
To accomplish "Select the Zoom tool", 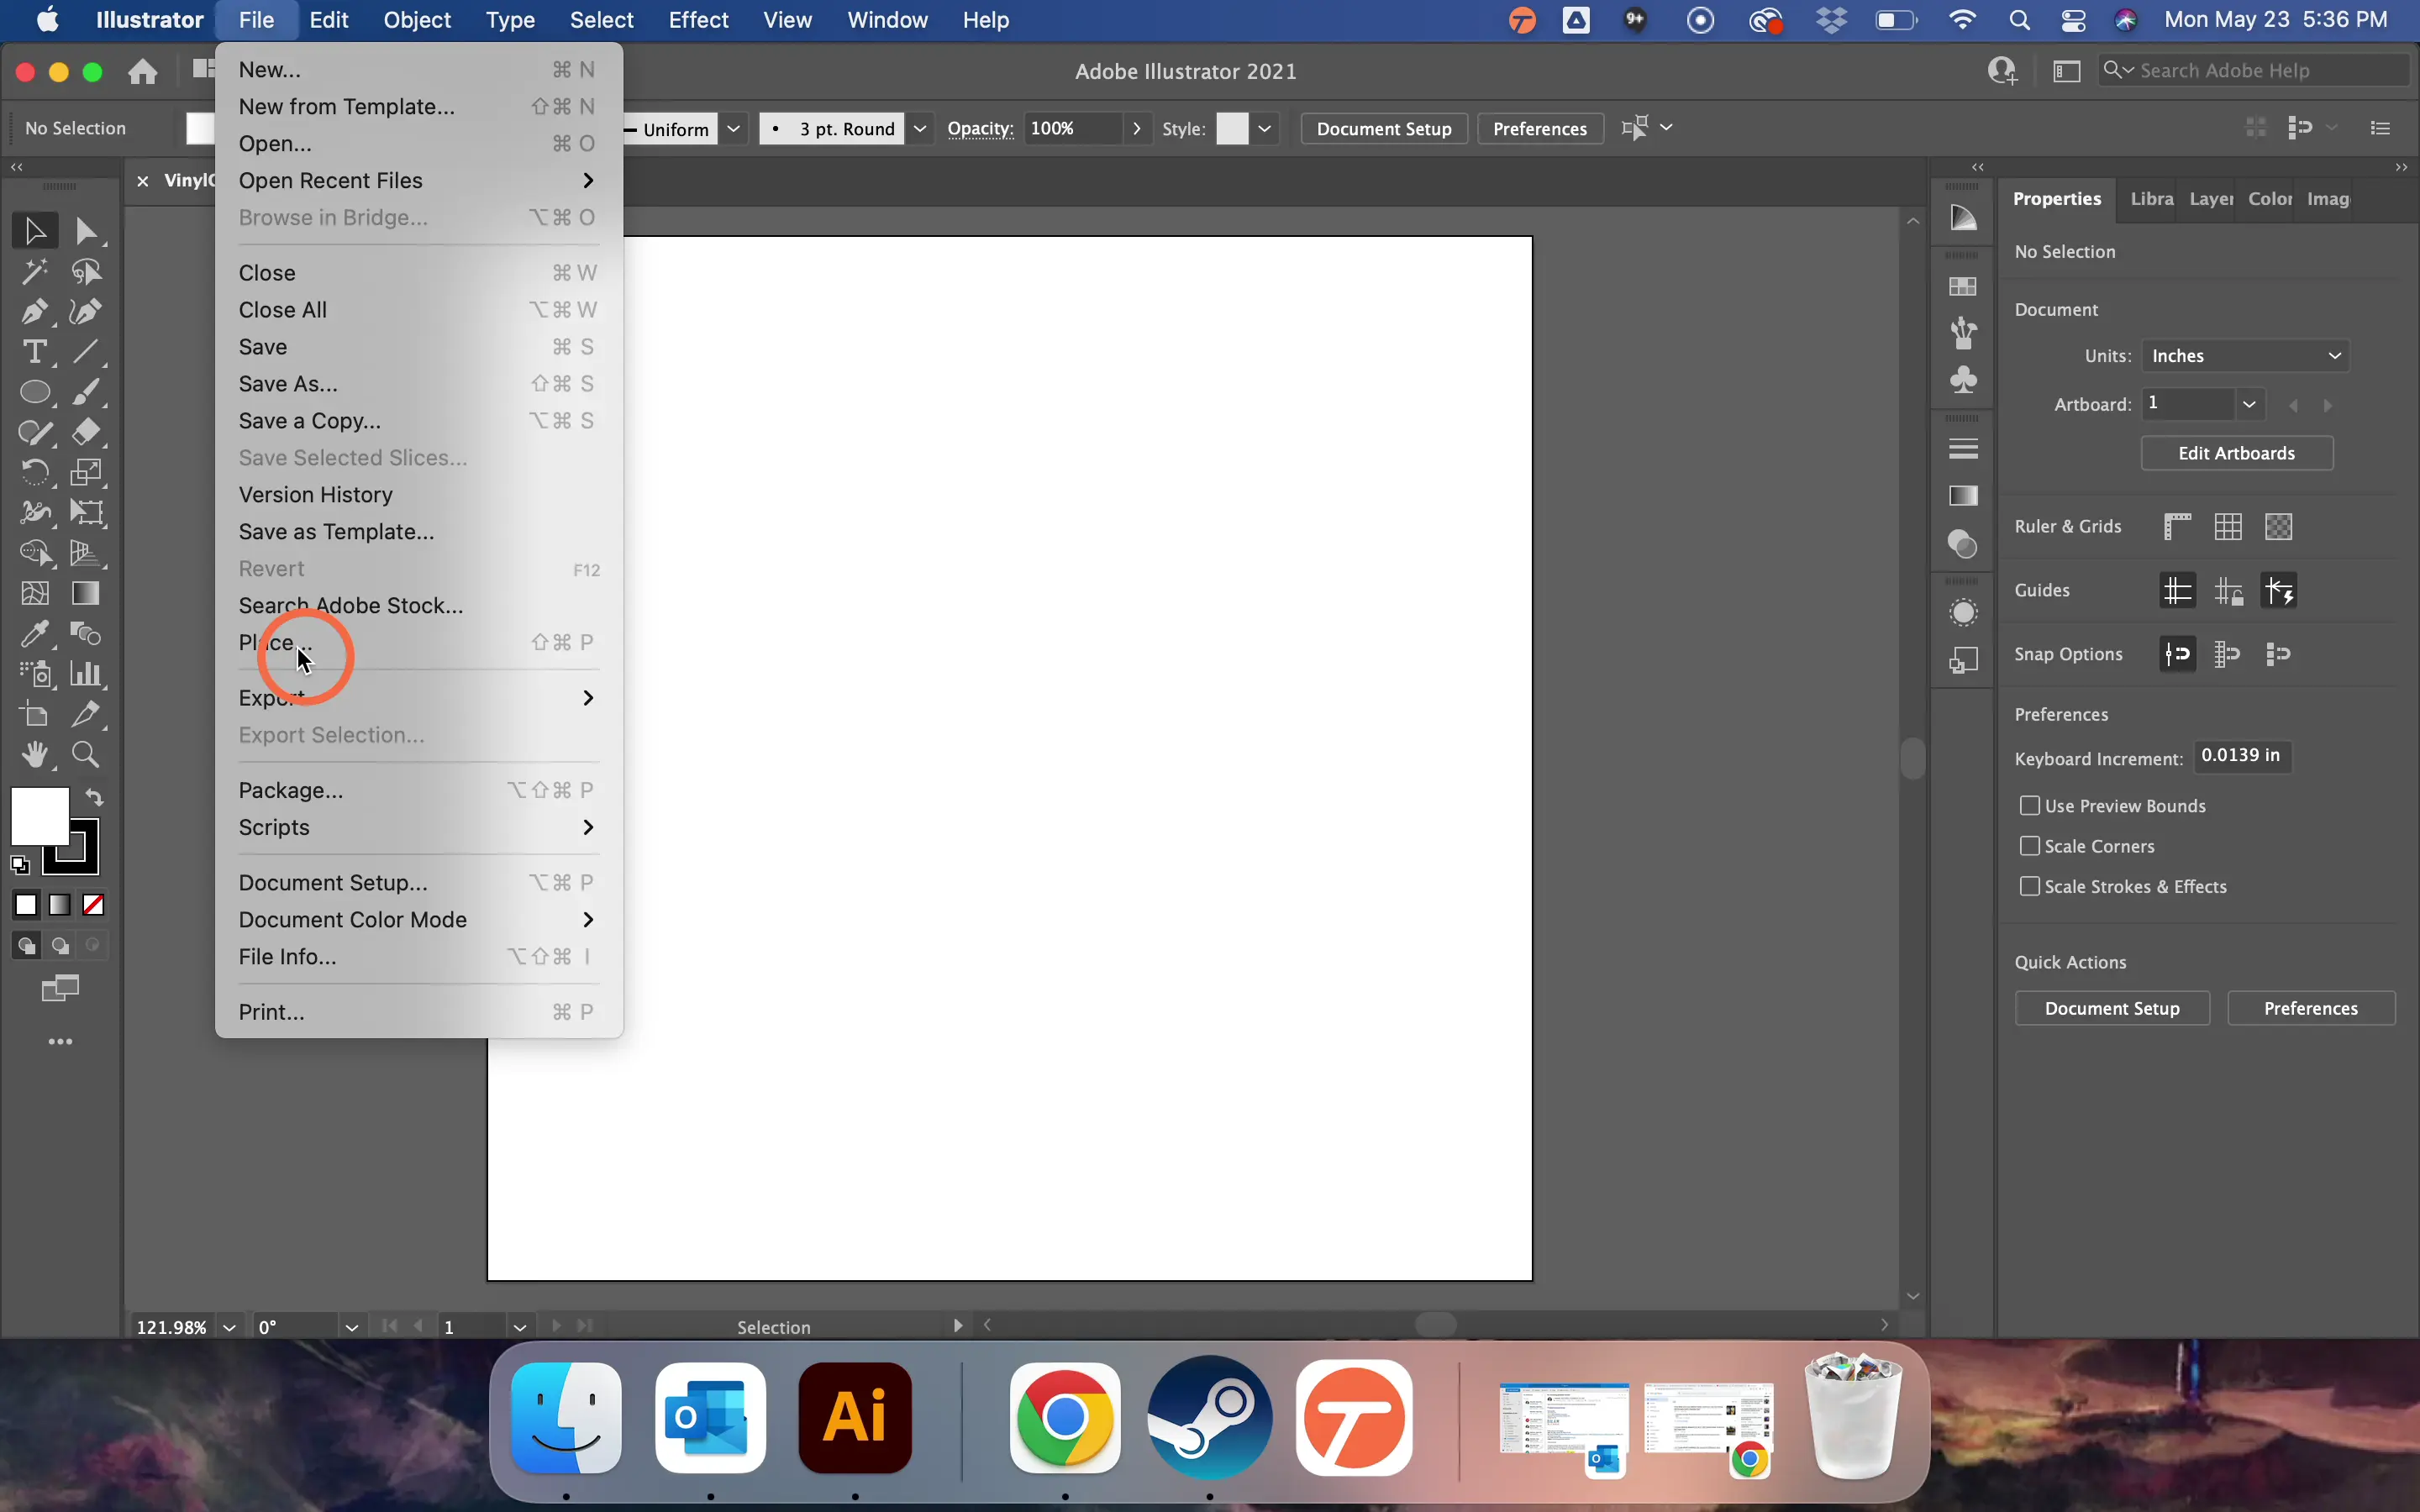I will tap(87, 754).
